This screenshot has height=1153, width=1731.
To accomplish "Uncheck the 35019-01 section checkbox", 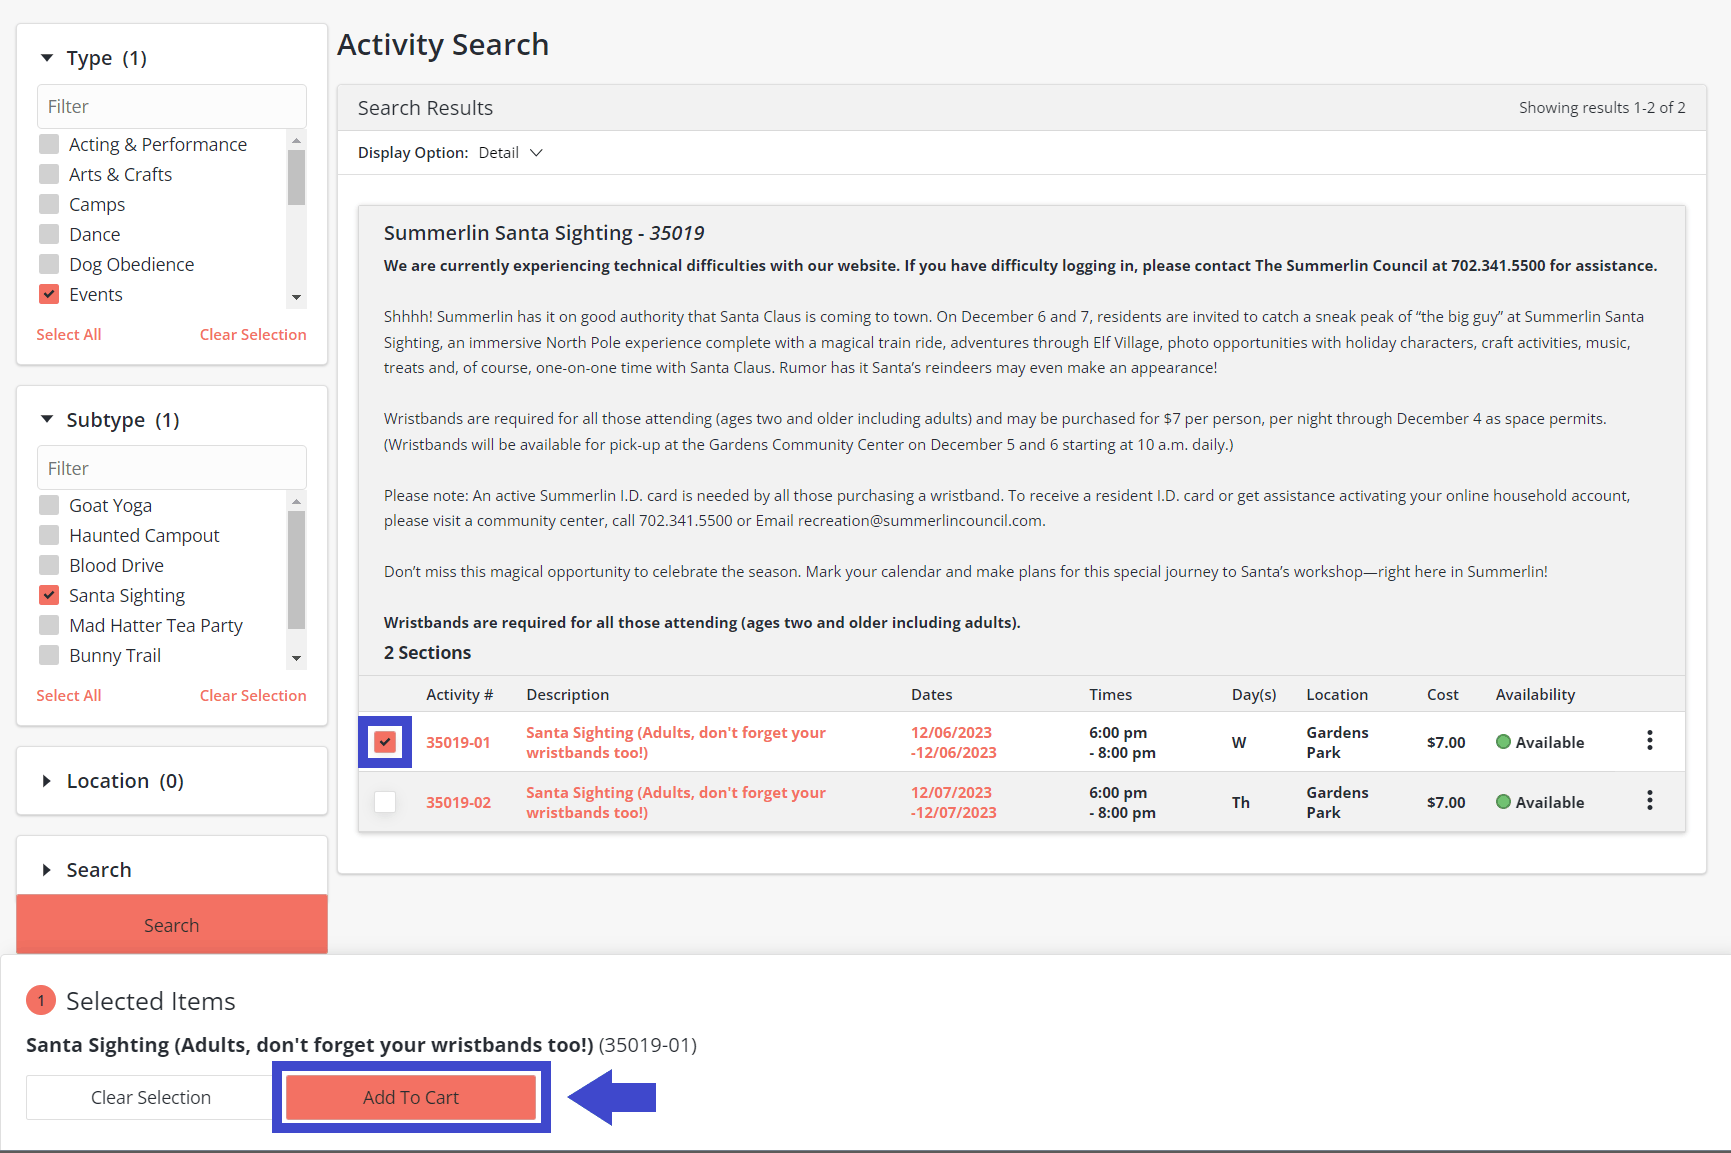I will click(385, 742).
